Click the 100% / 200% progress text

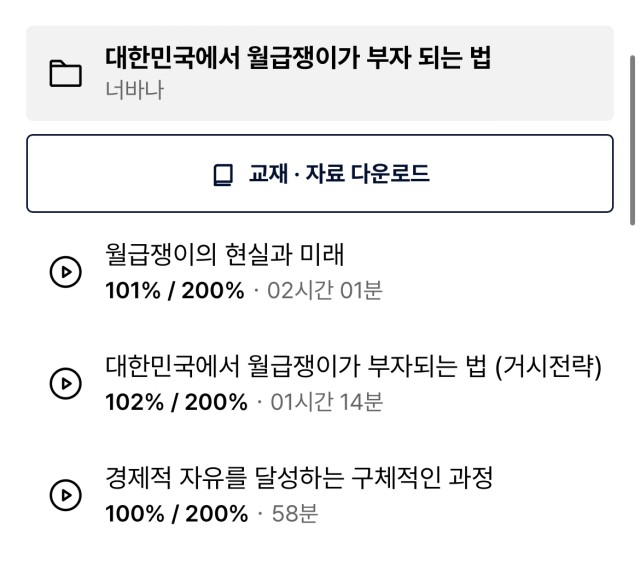pos(177,514)
